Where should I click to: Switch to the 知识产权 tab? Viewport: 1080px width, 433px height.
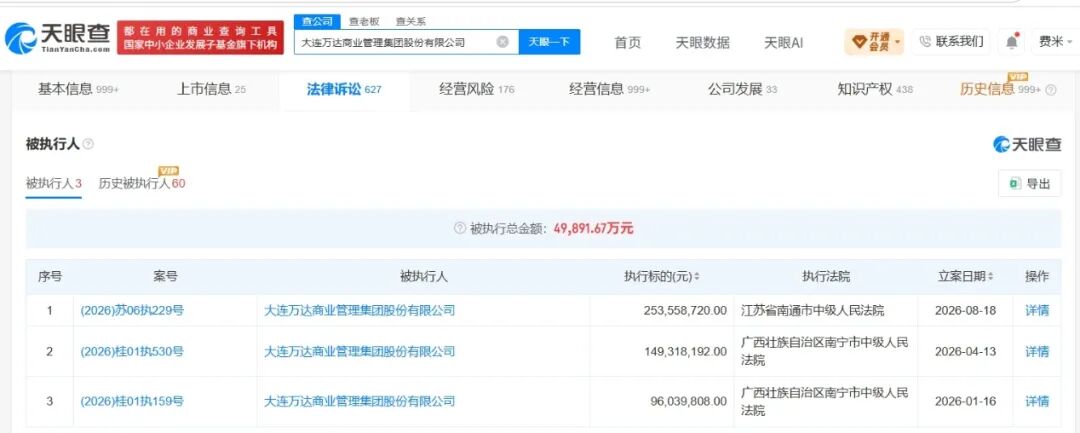click(875, 89)
